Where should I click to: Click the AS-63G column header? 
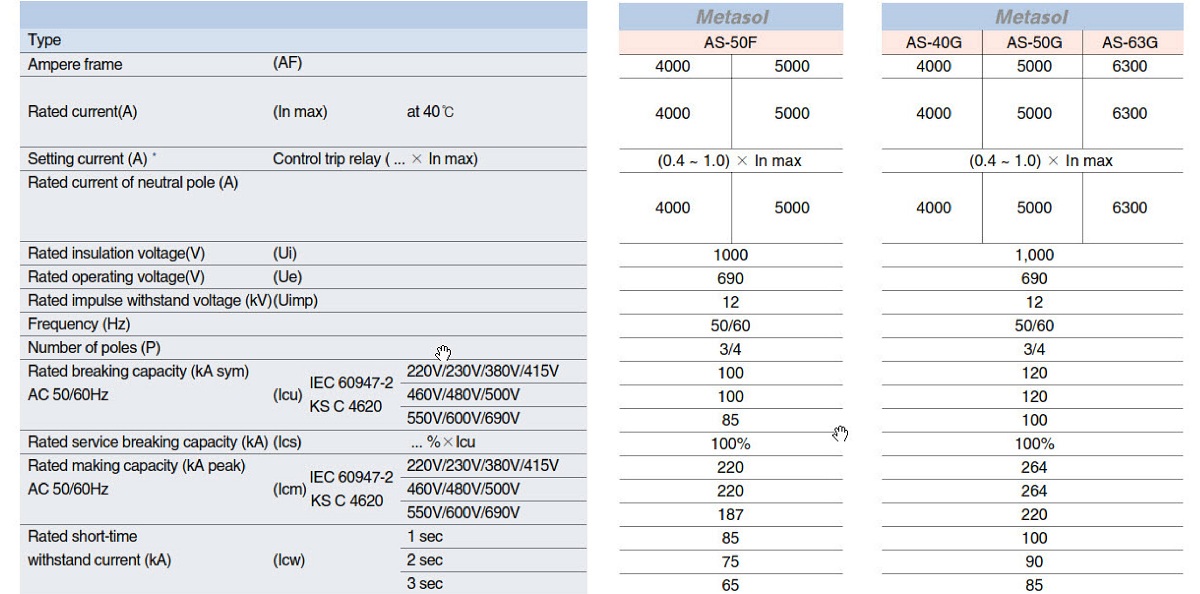click(1131, 41)
